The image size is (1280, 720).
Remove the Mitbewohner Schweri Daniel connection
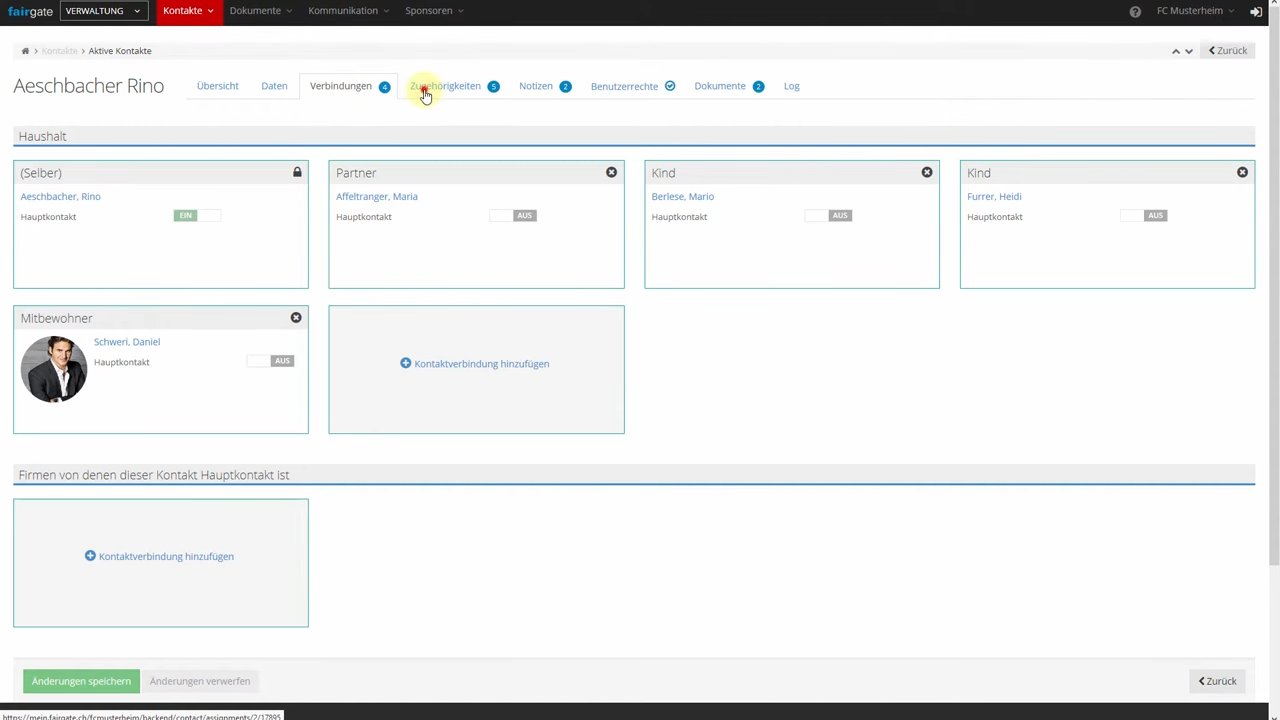(x=296, y=318)
